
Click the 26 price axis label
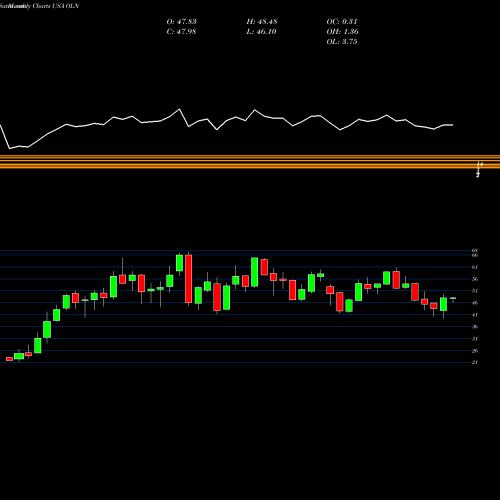click(475, 351)
